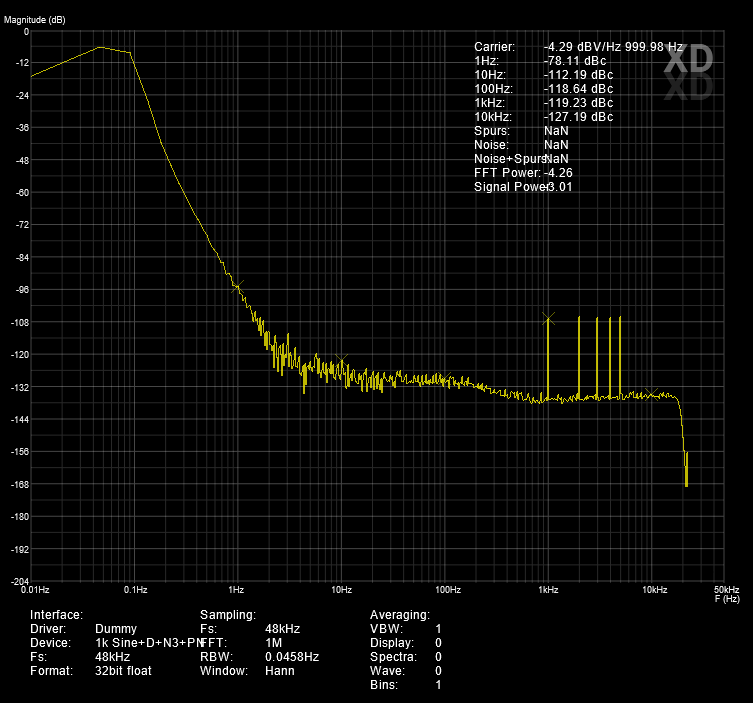The height and width of the screenshot is (703, 753).
Task: Click the Sampling Fs value 48kHz
Action: pos(282,629)
